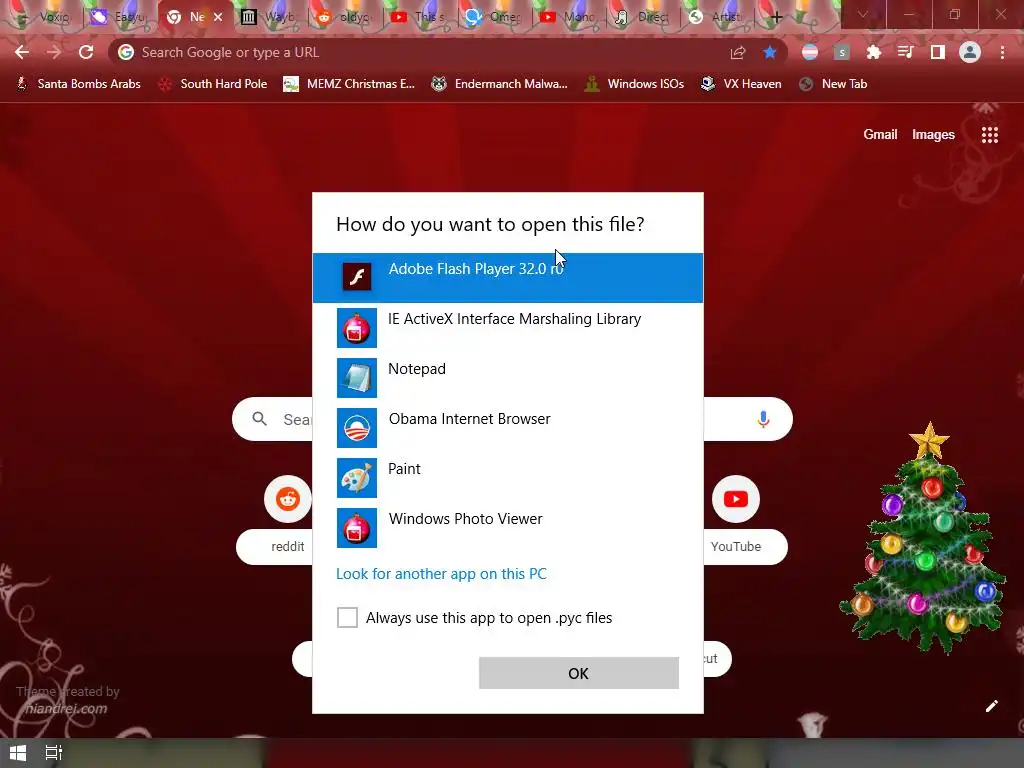Switch to the oldyo reddit tab
Screen dimensions: 1024x768
tap(345, 17)
